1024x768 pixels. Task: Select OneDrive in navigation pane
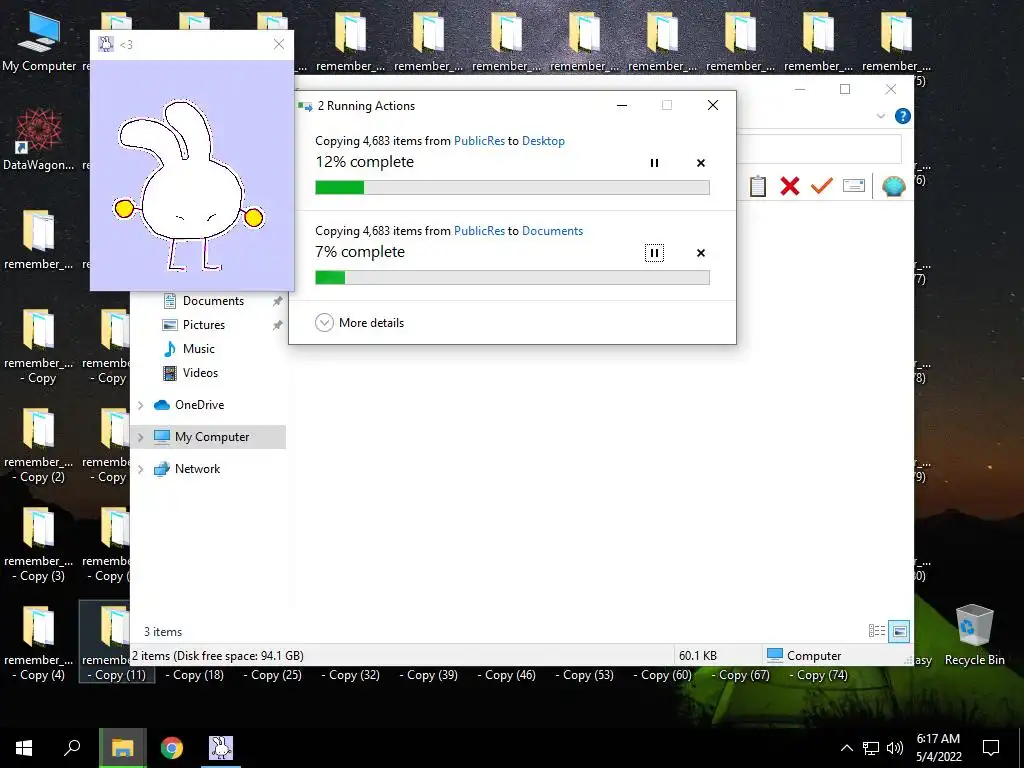pos(199,405)
